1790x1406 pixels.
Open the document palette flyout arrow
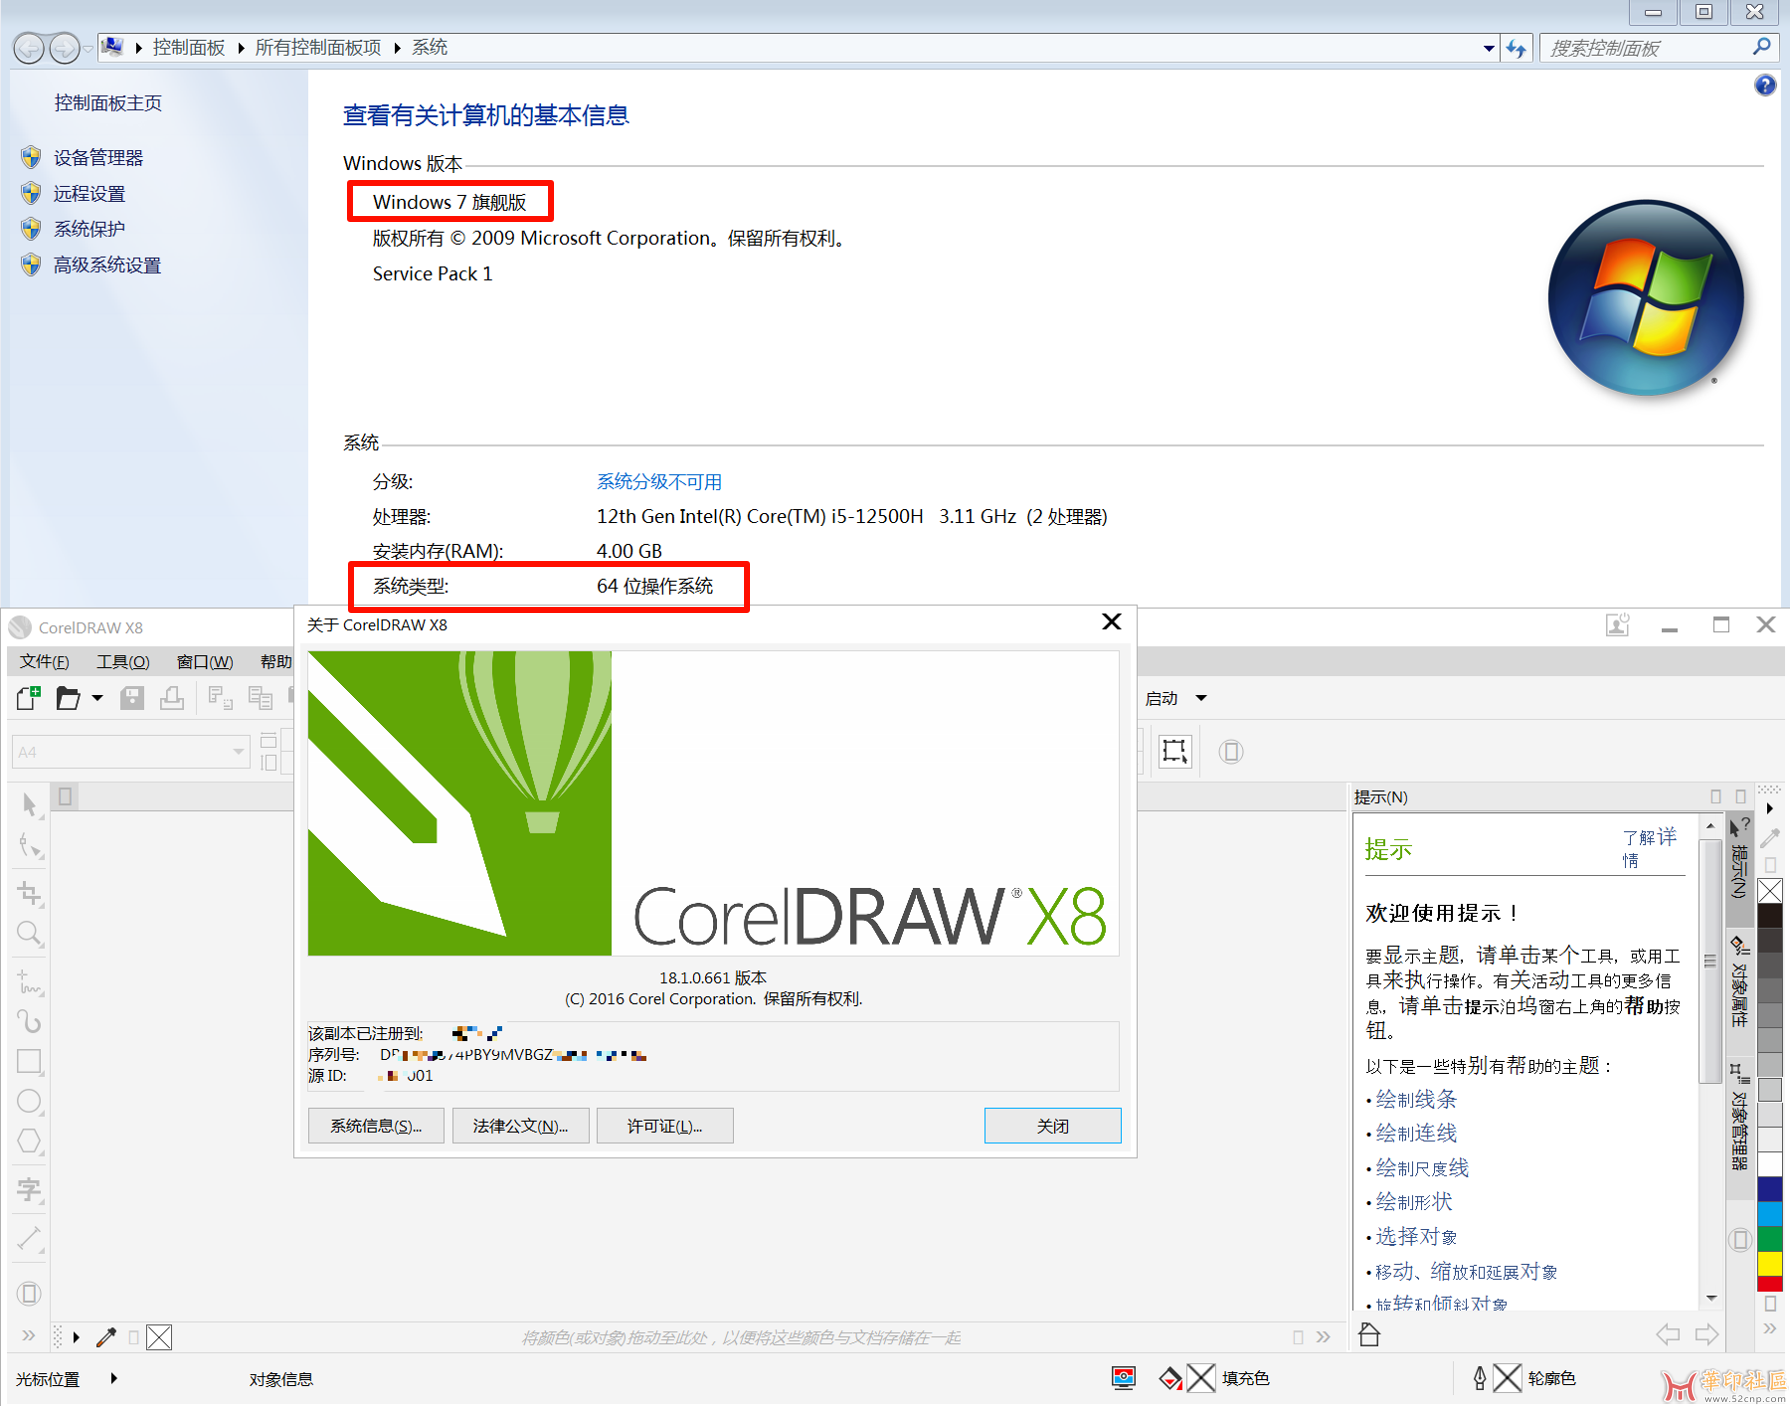click(x=76, y=1337)
